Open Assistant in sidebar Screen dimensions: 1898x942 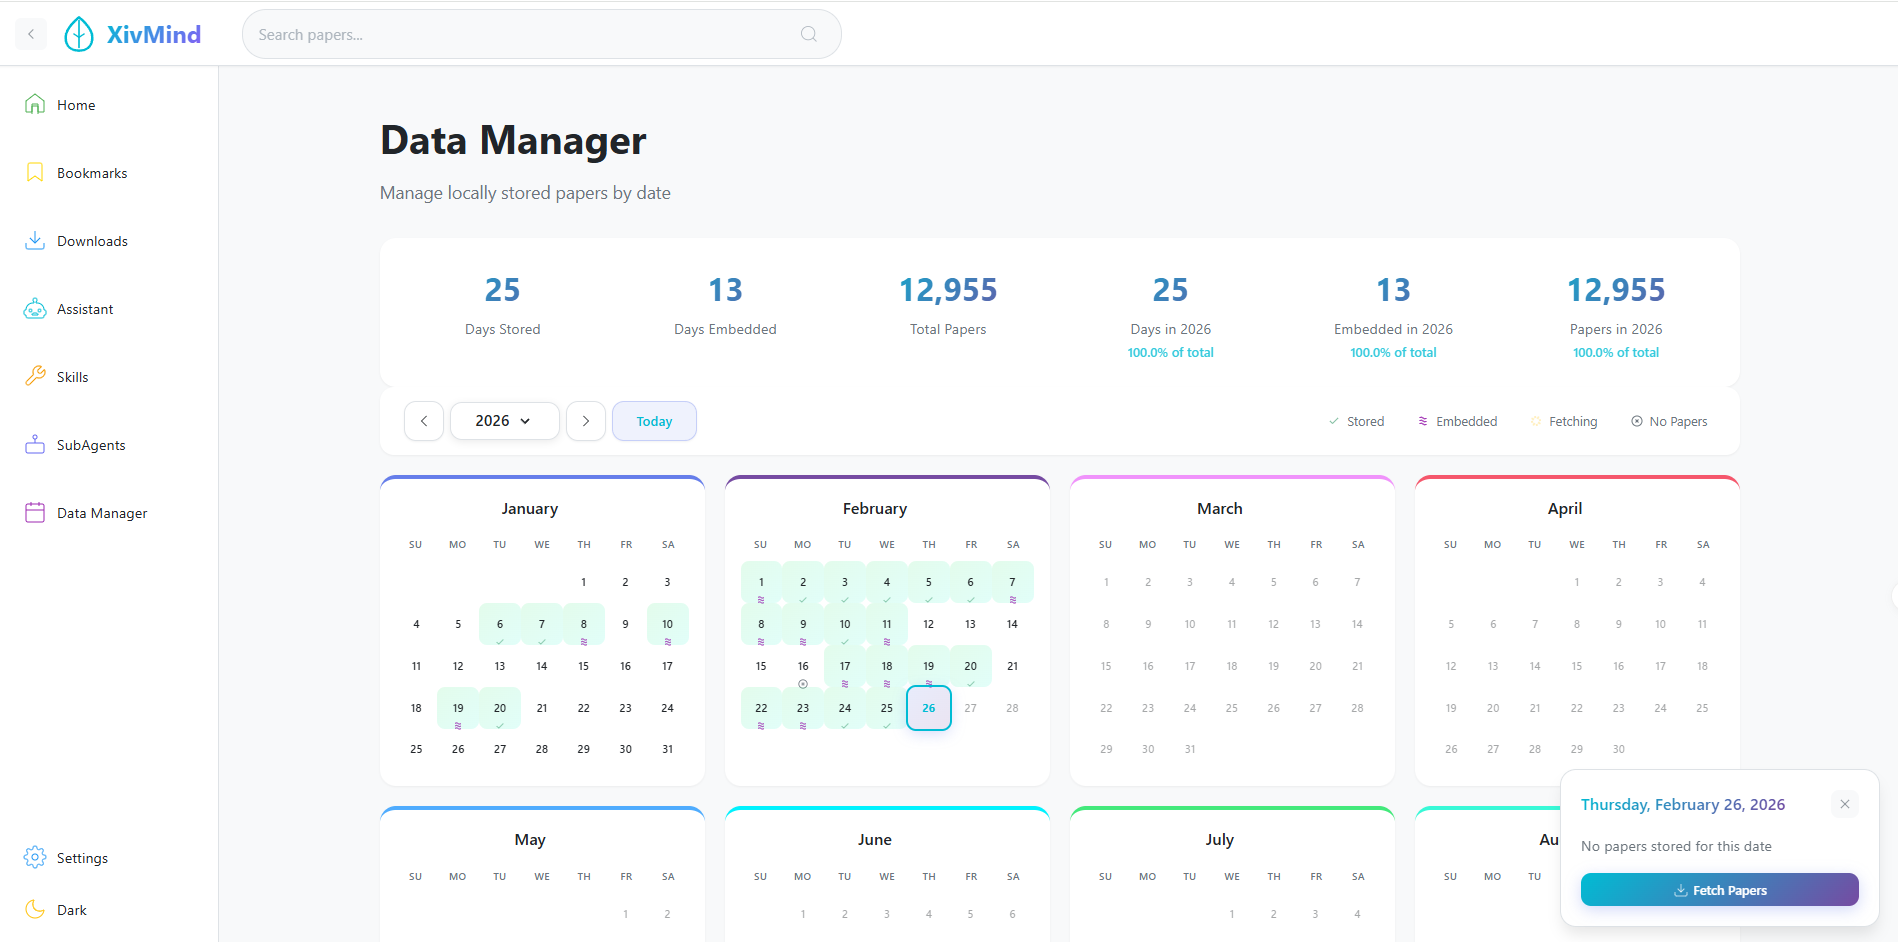109,308
